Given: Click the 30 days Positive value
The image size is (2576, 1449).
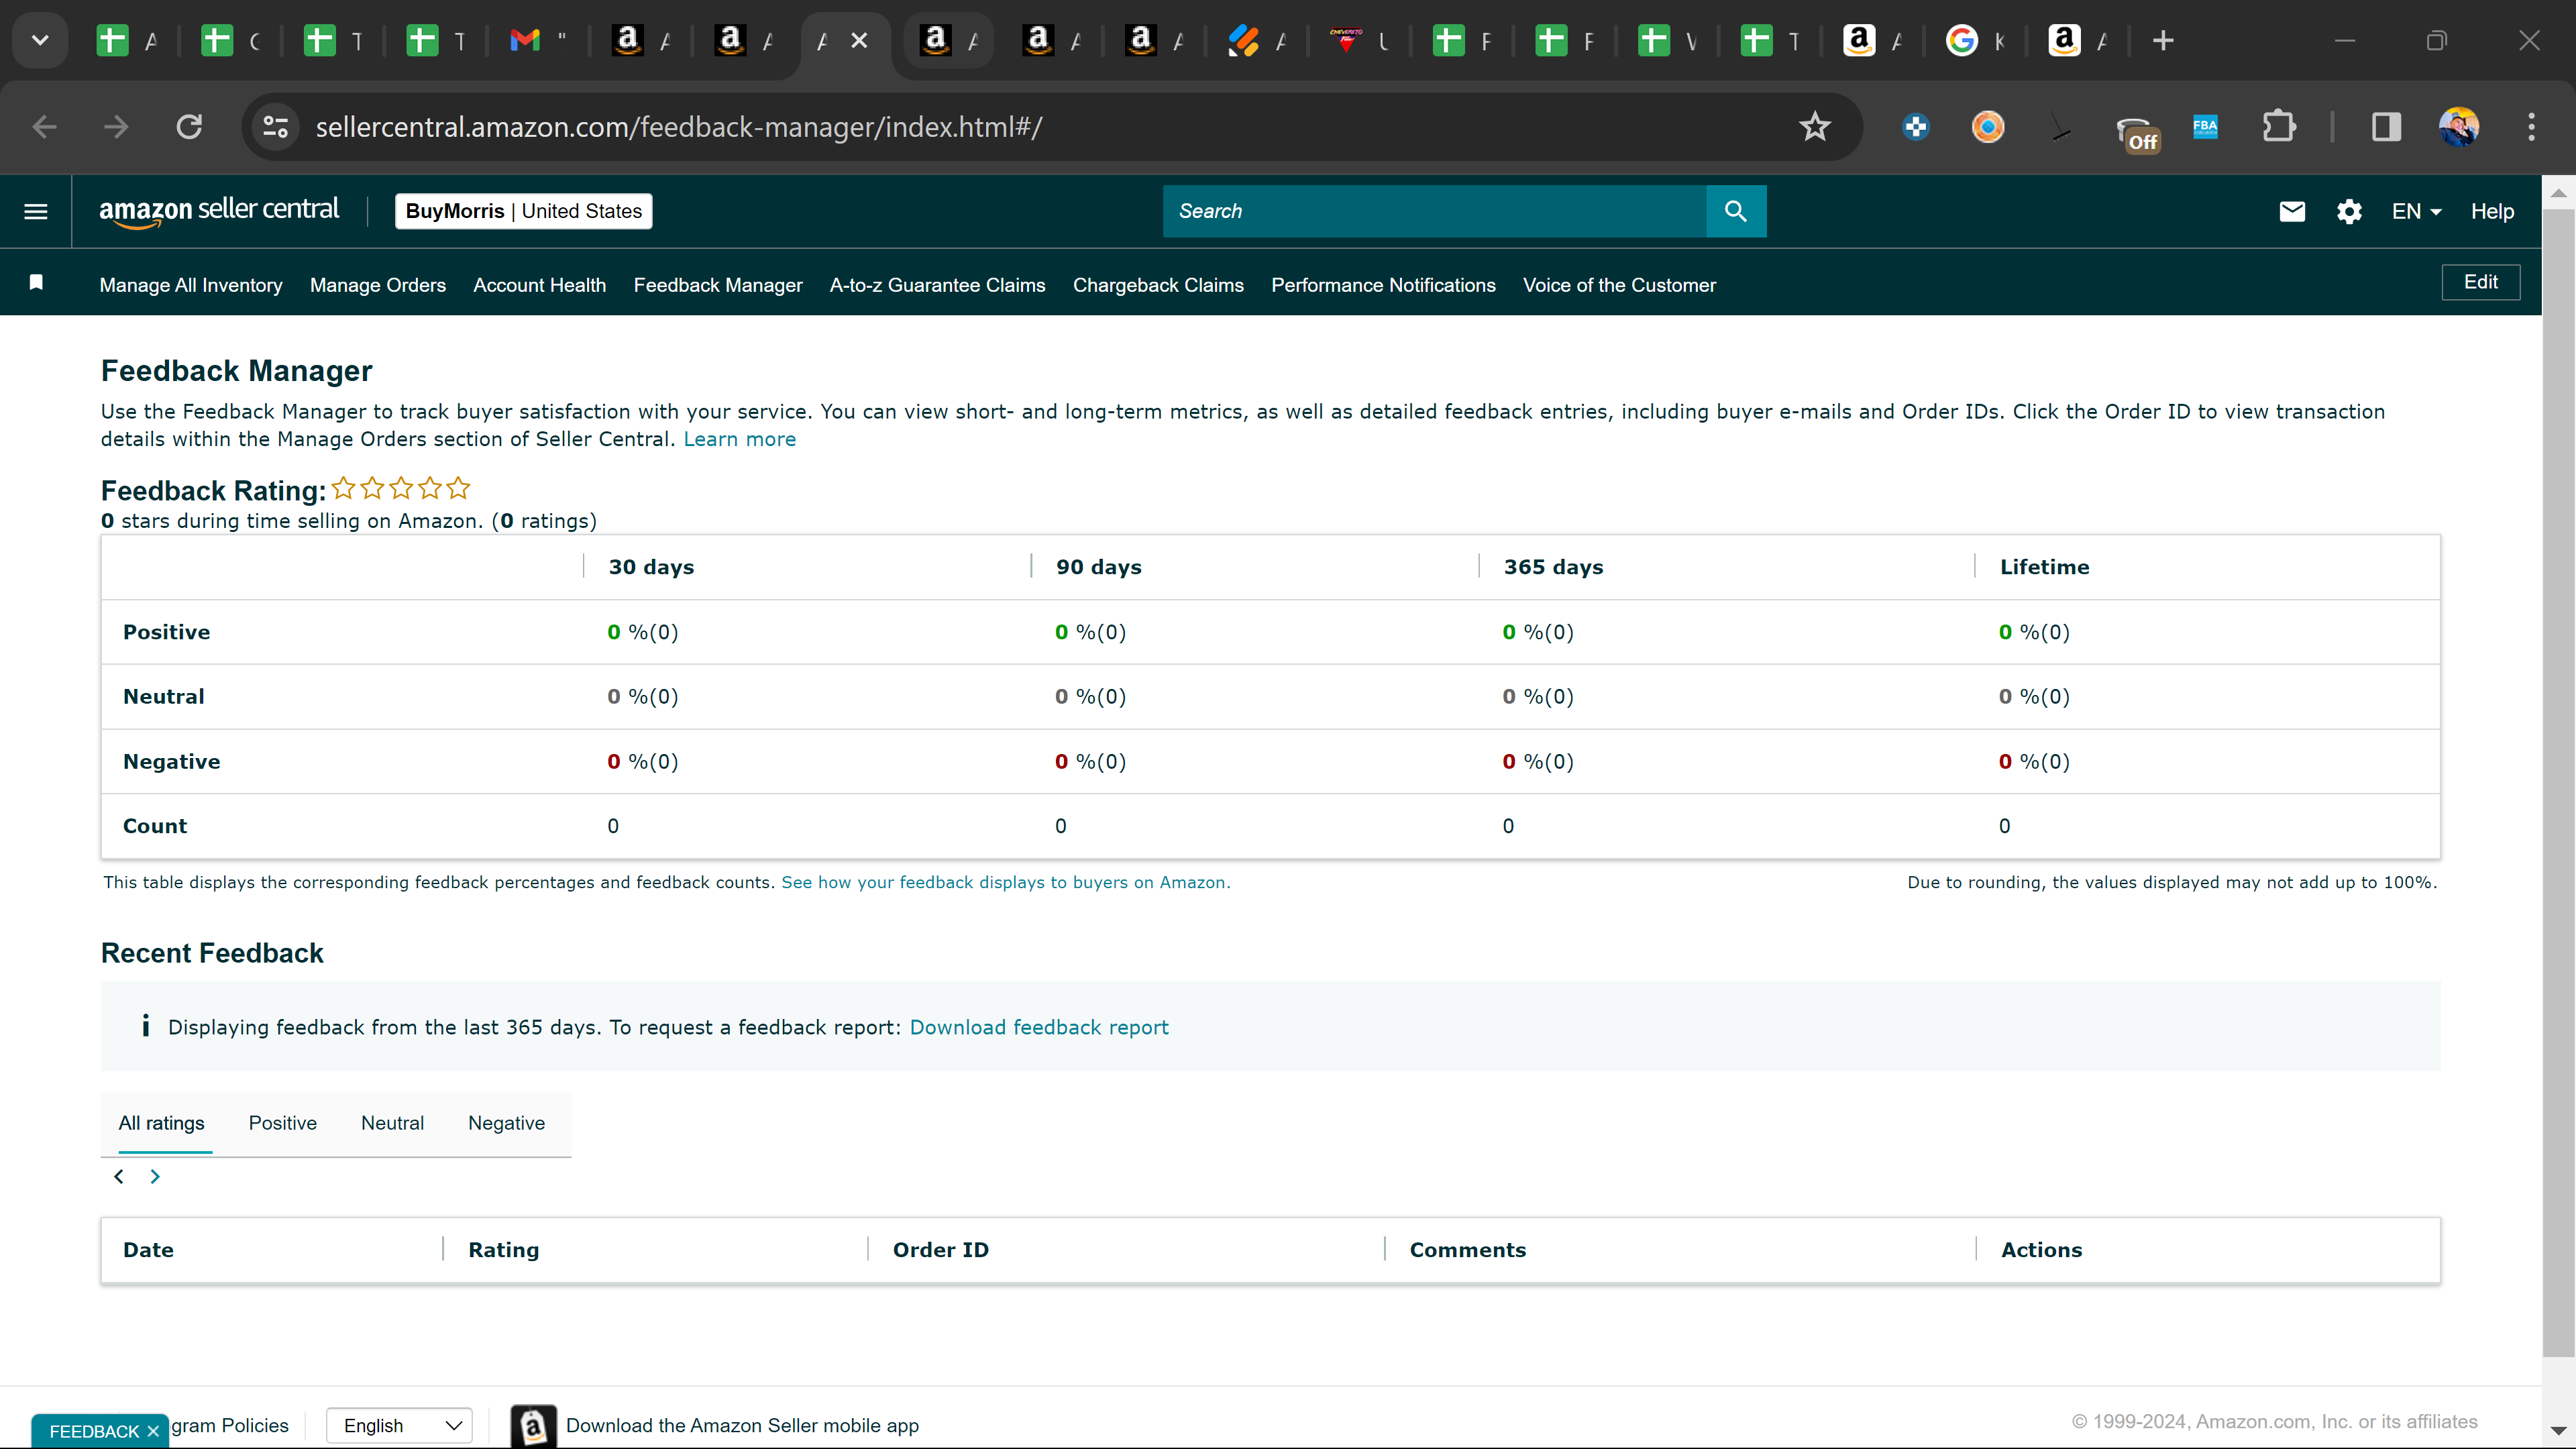Looking at the screenshot, I should (x=642, y=632).
